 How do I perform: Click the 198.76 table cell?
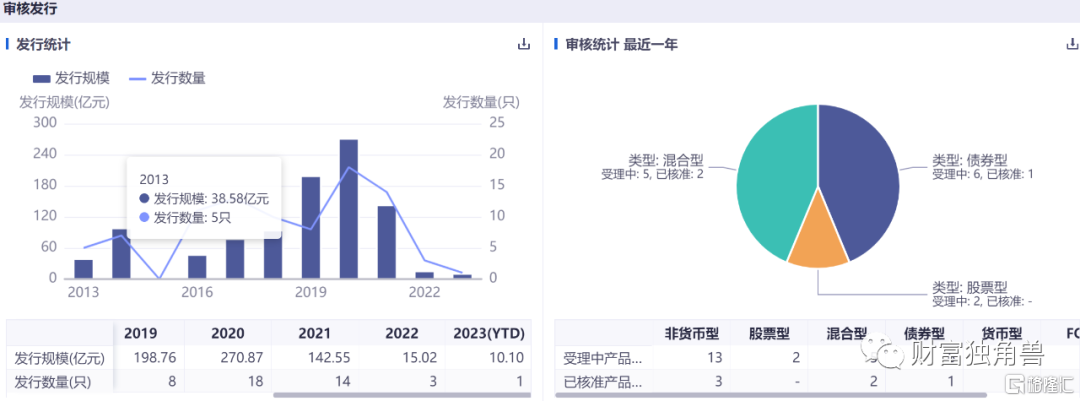[x=157, y=358]
